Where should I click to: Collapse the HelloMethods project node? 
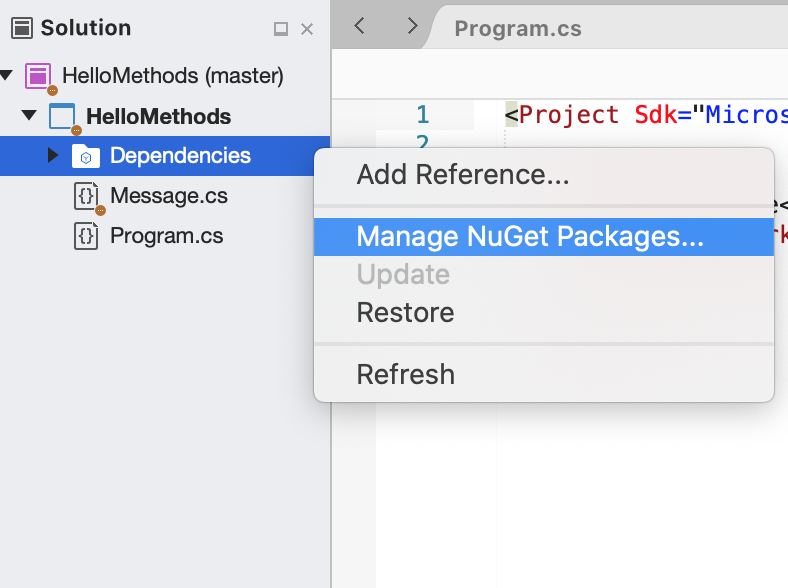(x=29, y=116)
